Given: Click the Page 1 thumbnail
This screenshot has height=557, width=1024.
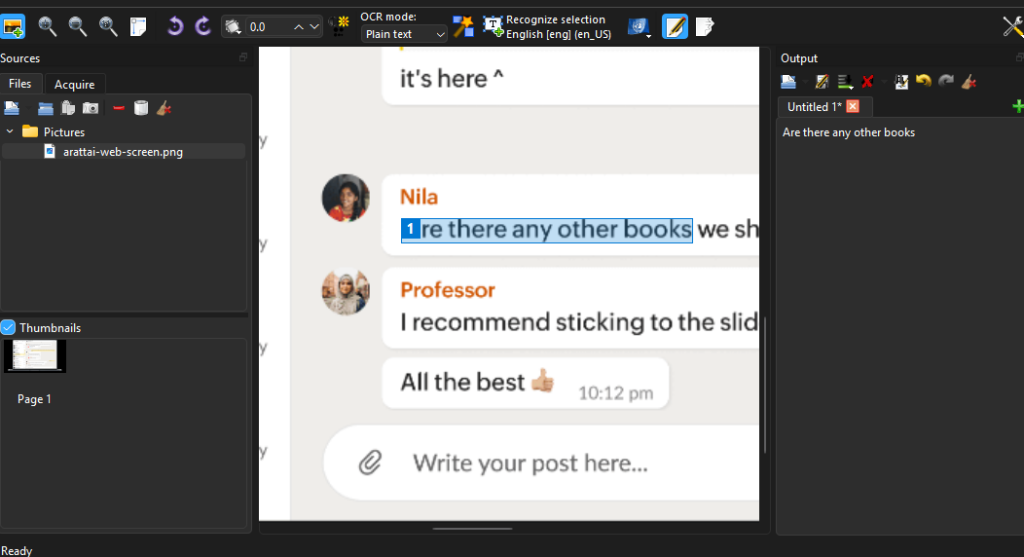Looking at the screenshot, I should point(35,356).
